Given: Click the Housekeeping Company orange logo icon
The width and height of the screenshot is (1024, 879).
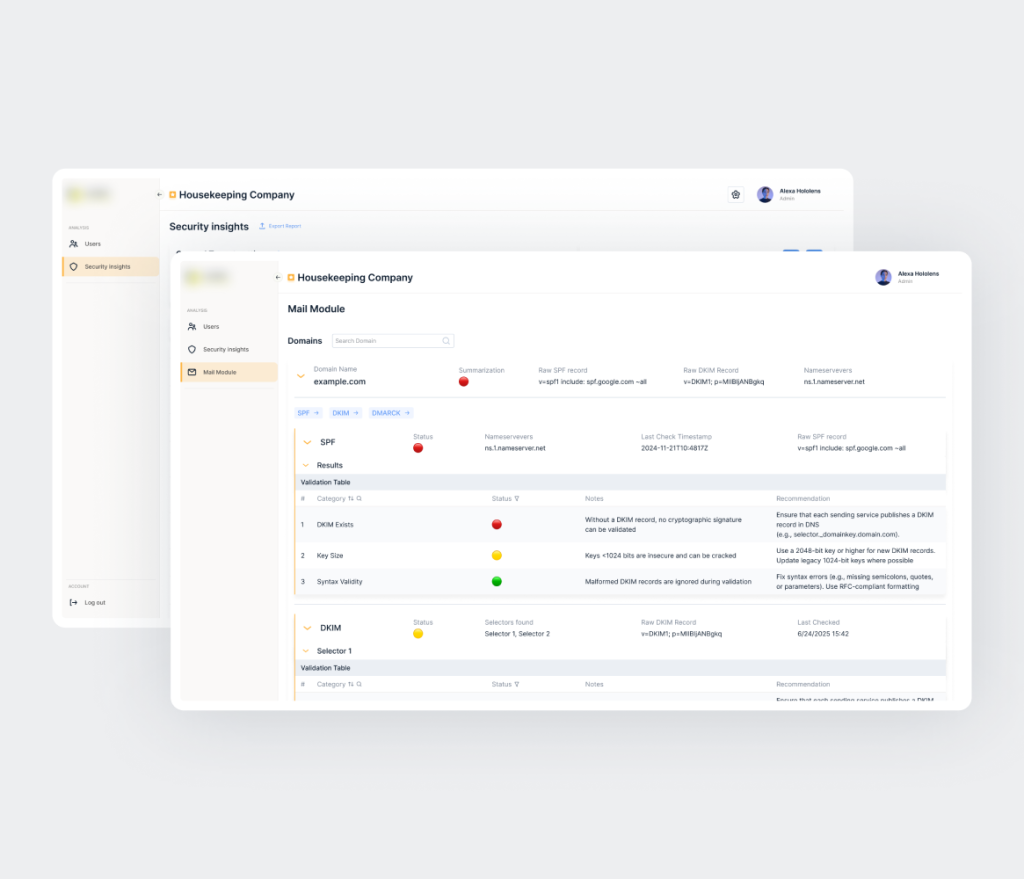Looking at the screenshot, I should pos(290,277).
